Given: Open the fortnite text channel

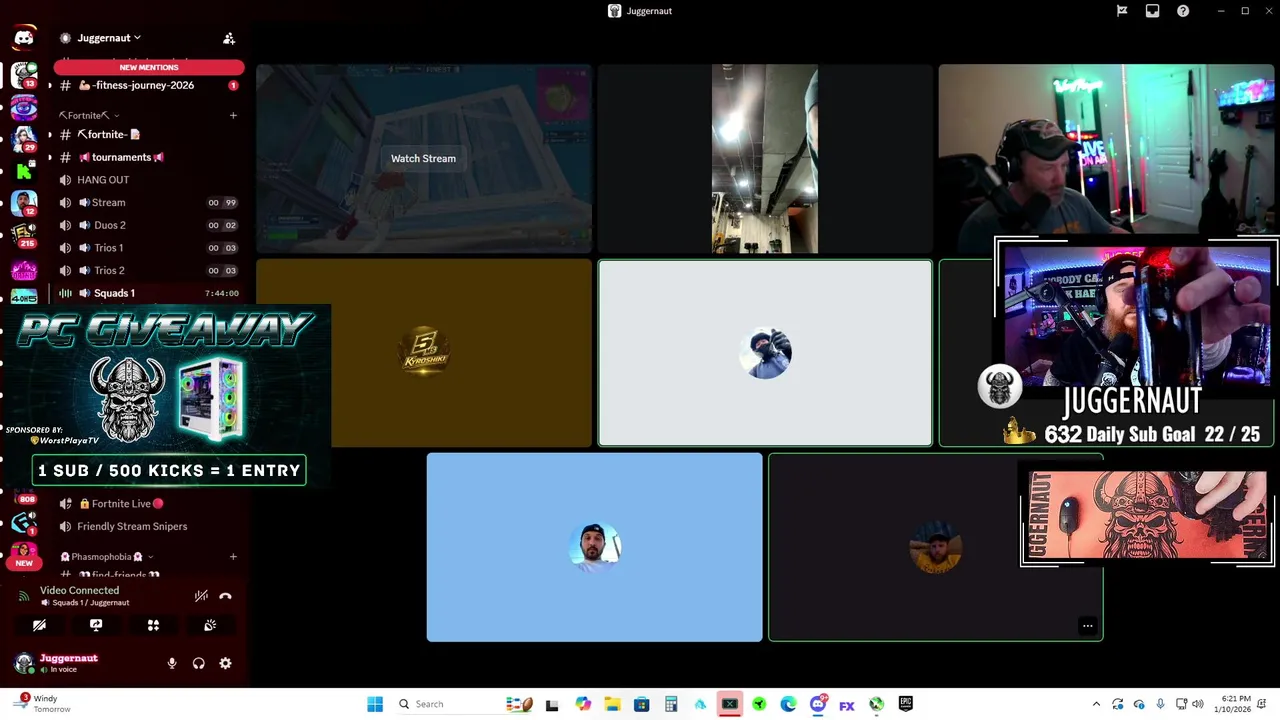Looking at the screenshot, I should [x=149, y=134].
